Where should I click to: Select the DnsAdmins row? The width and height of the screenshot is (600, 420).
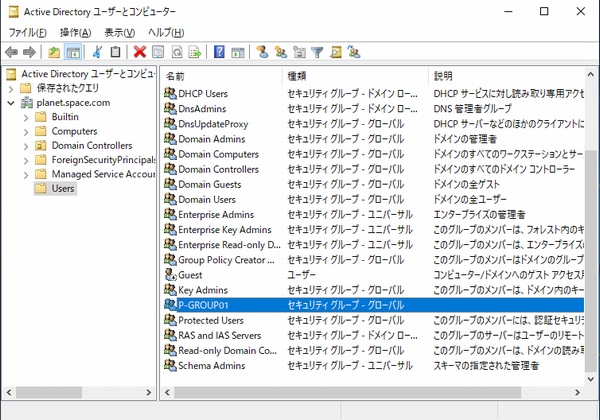pyautogui.click(x=373, y=109)
